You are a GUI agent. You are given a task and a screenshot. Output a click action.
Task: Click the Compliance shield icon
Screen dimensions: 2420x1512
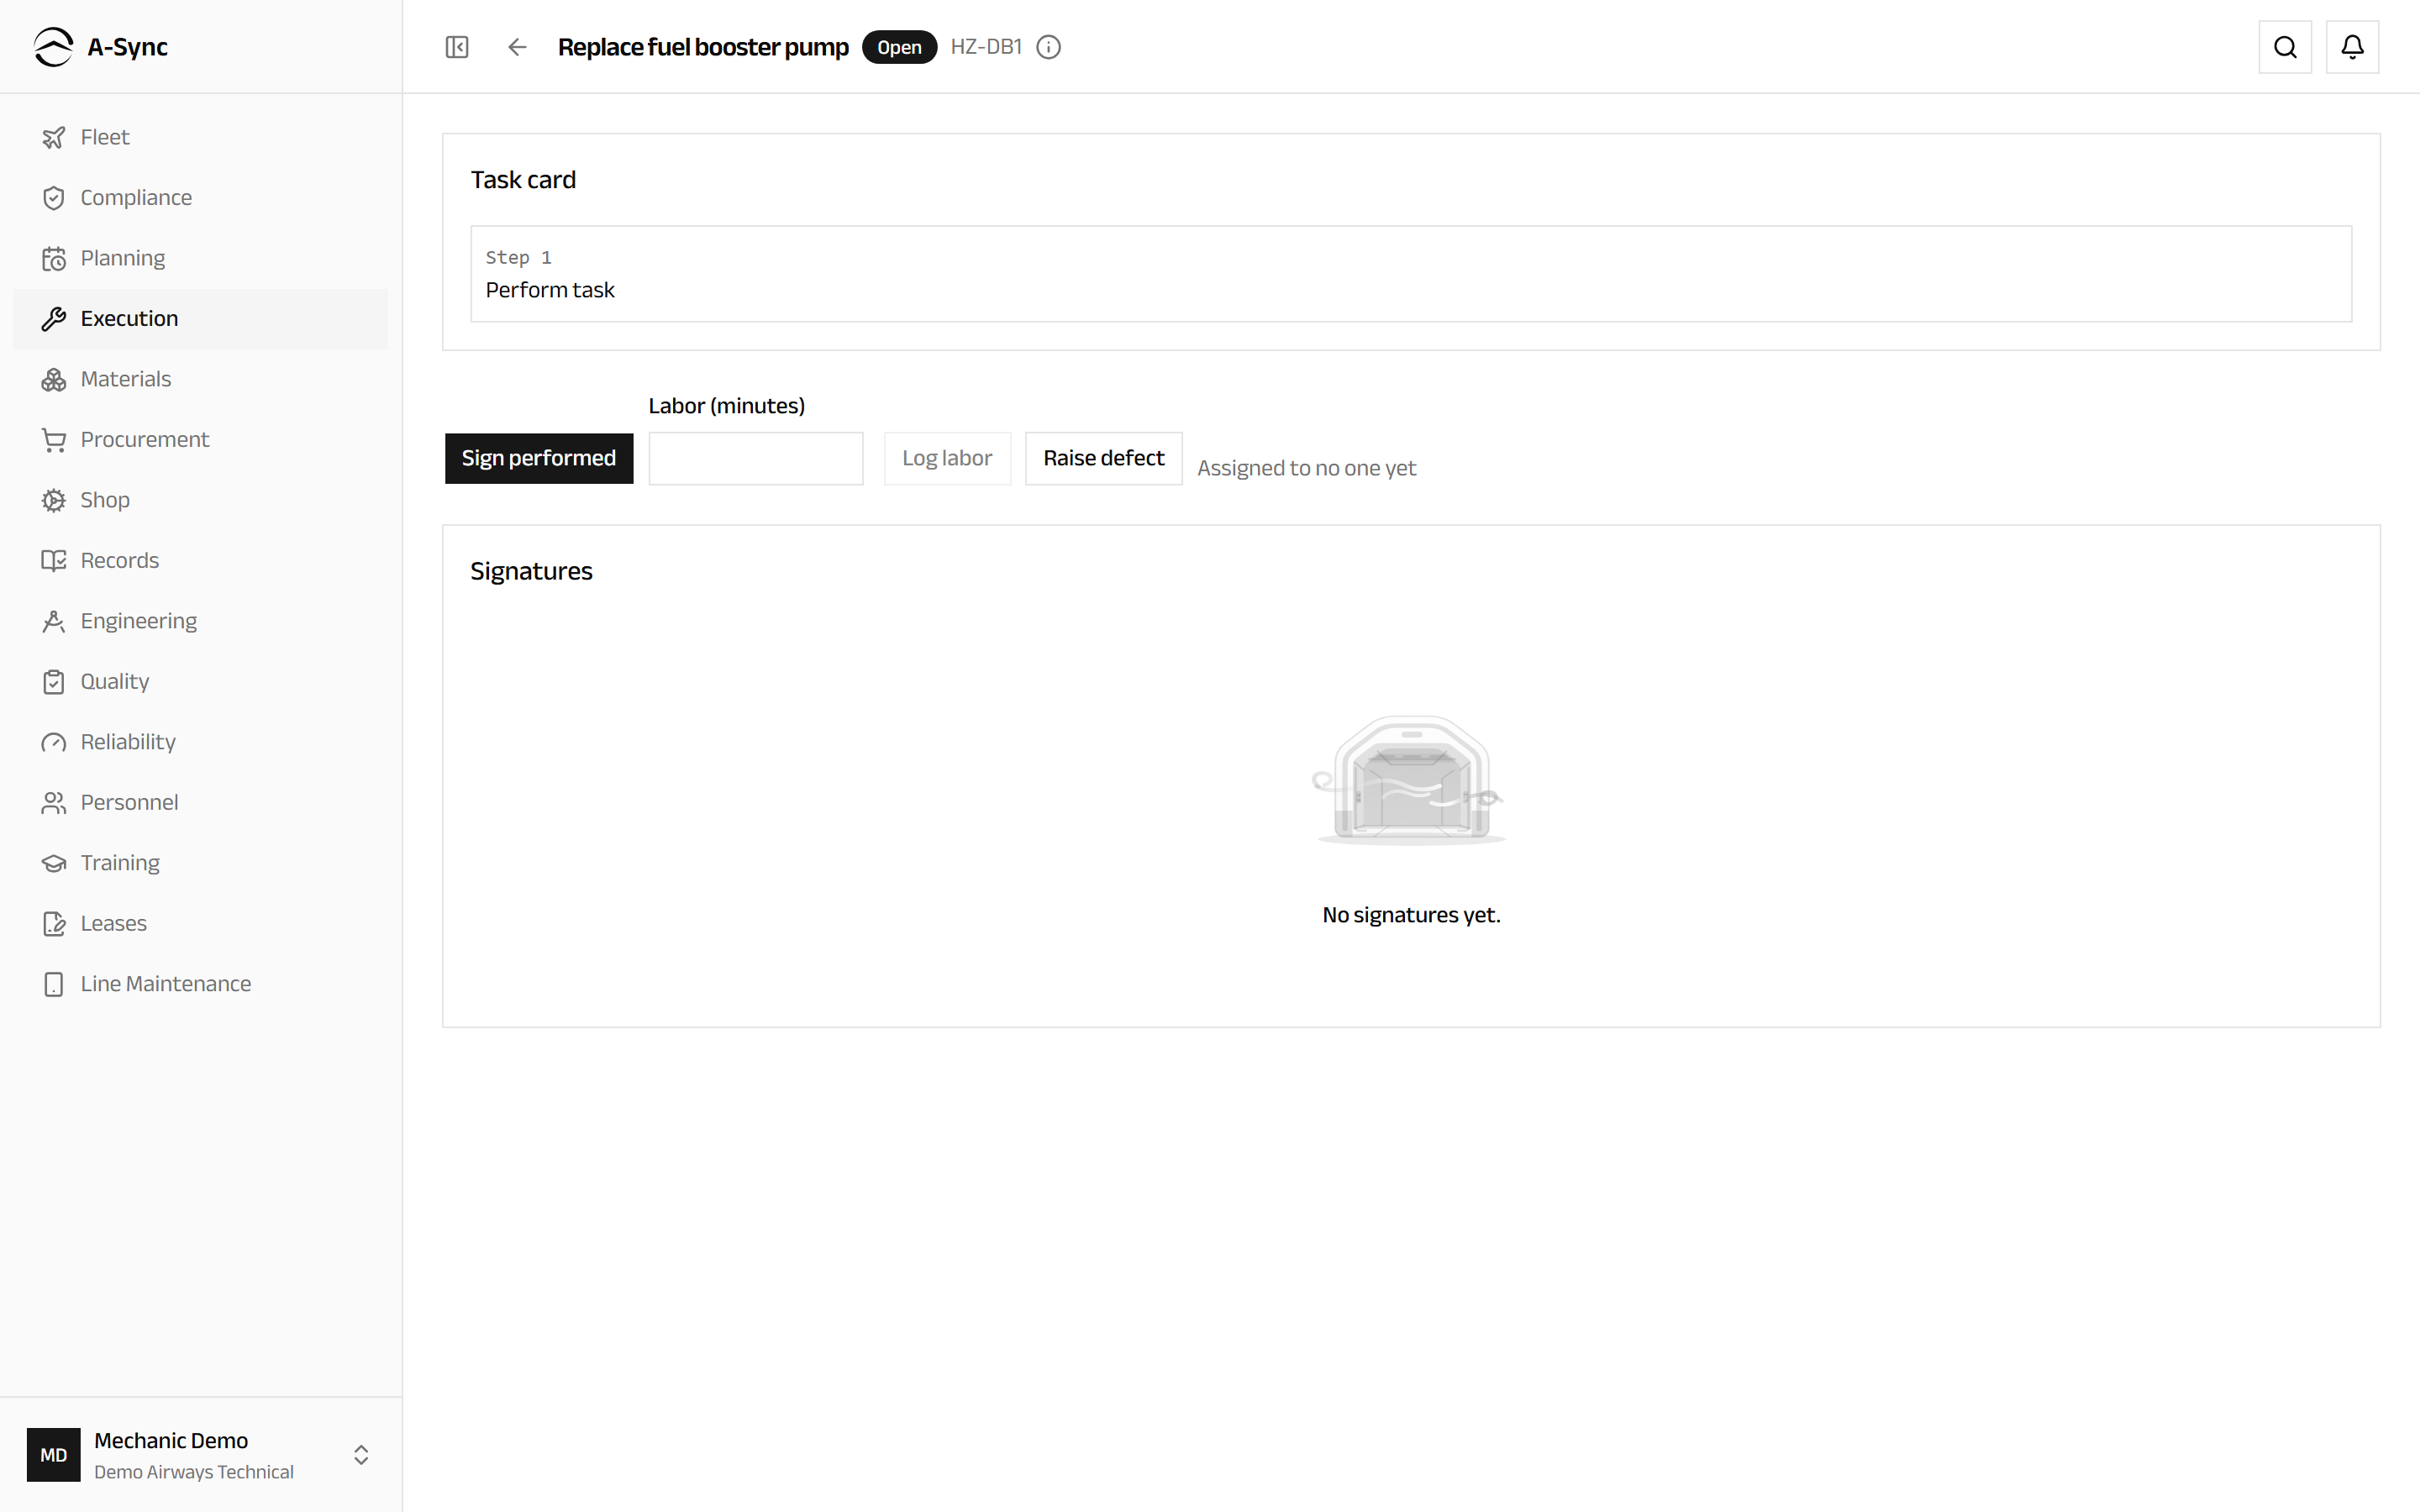54,198
